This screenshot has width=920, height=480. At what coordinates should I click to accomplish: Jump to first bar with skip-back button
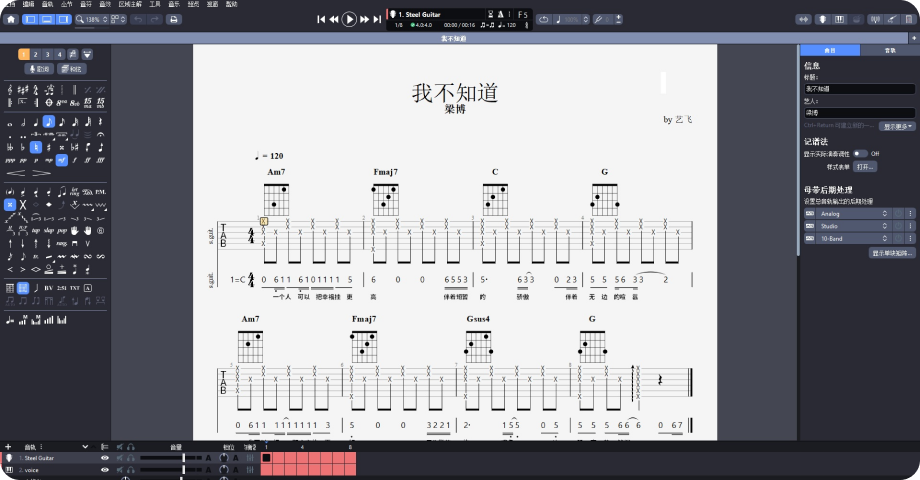[321, 19]
